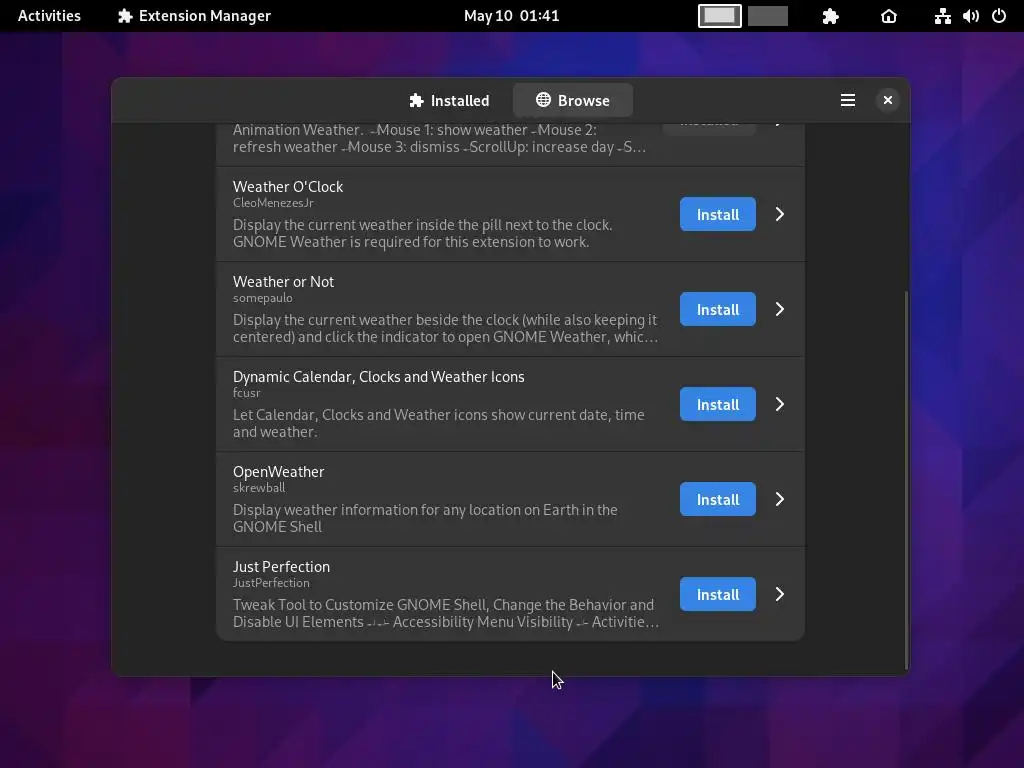This screenshot has height=768, width=1024.
Task: Expand details for OpenWeather
Action: (x=780, y=499)
